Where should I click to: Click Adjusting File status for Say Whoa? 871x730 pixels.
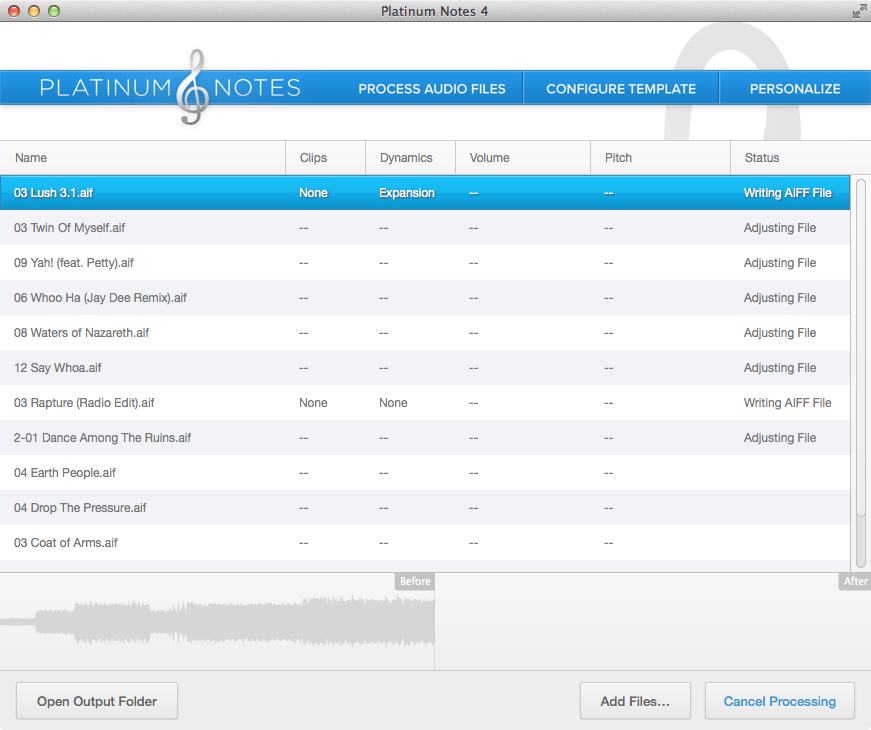pyautogui.click(x=780, y=368)
